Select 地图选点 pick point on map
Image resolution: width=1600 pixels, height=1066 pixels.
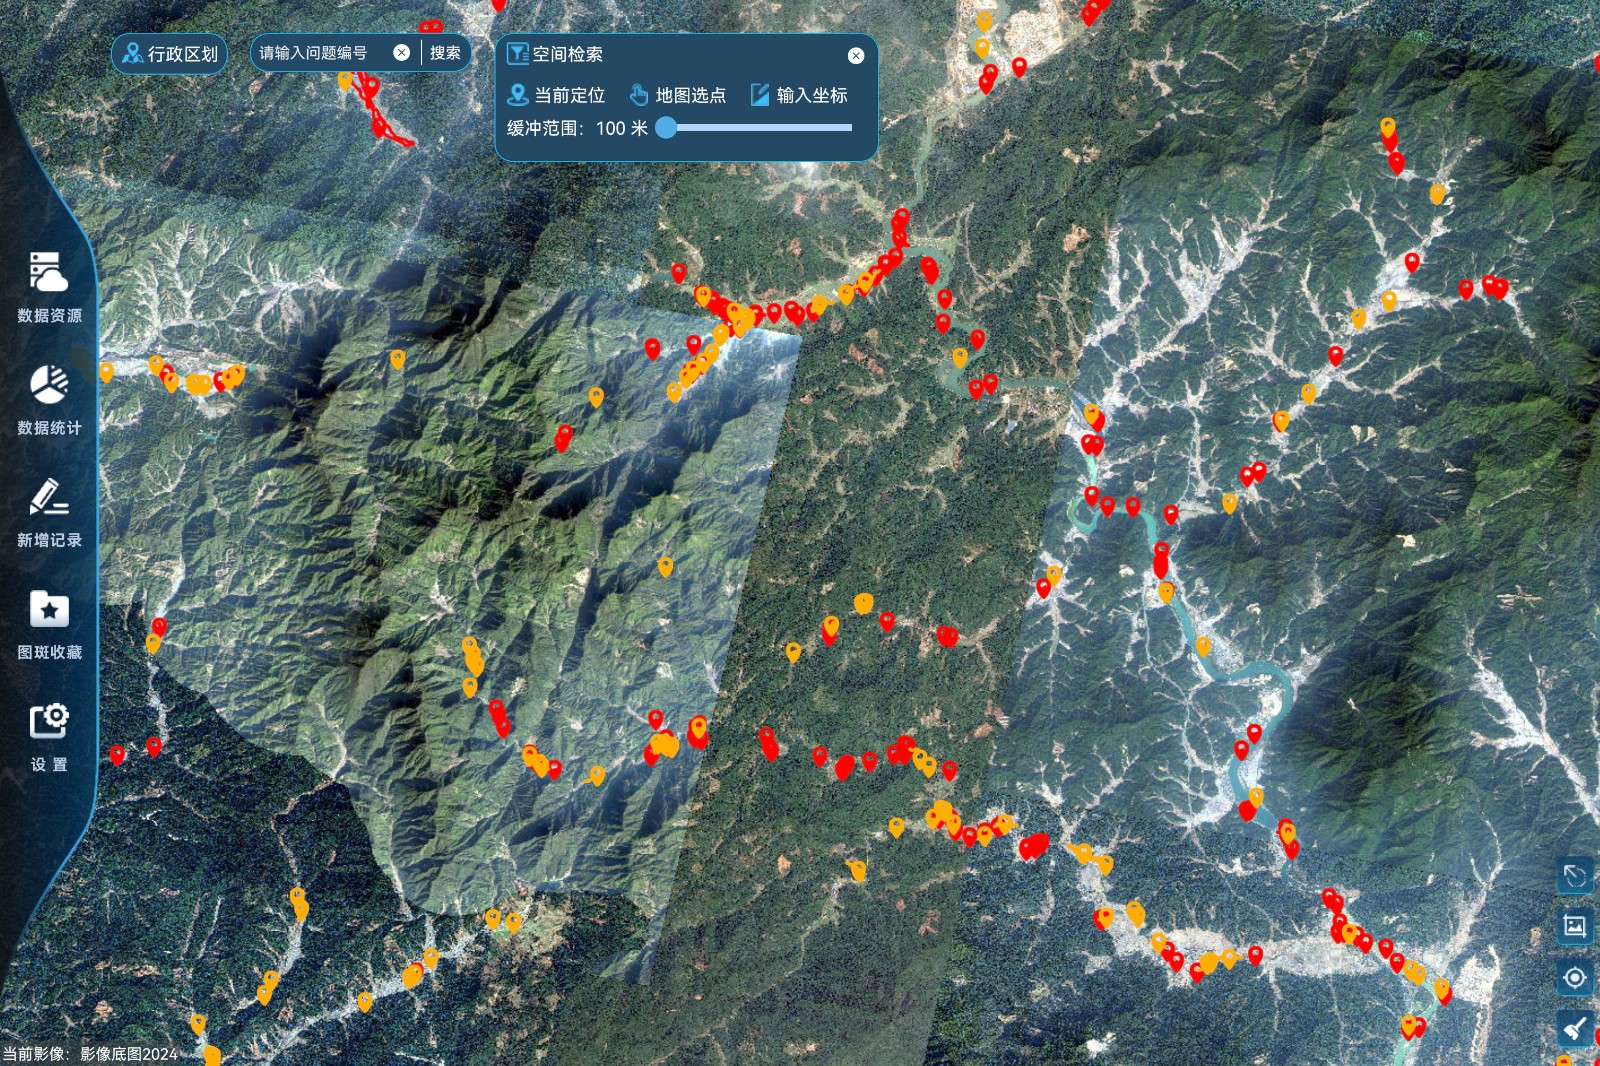coord(678,95)
